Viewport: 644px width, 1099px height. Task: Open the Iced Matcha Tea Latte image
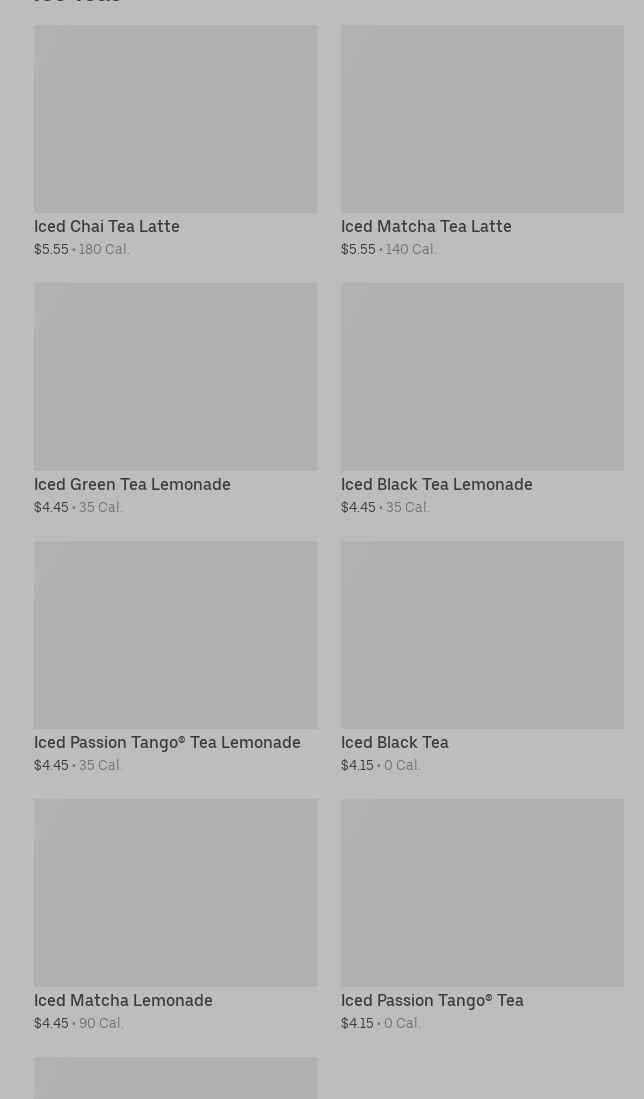coord(482,119)
